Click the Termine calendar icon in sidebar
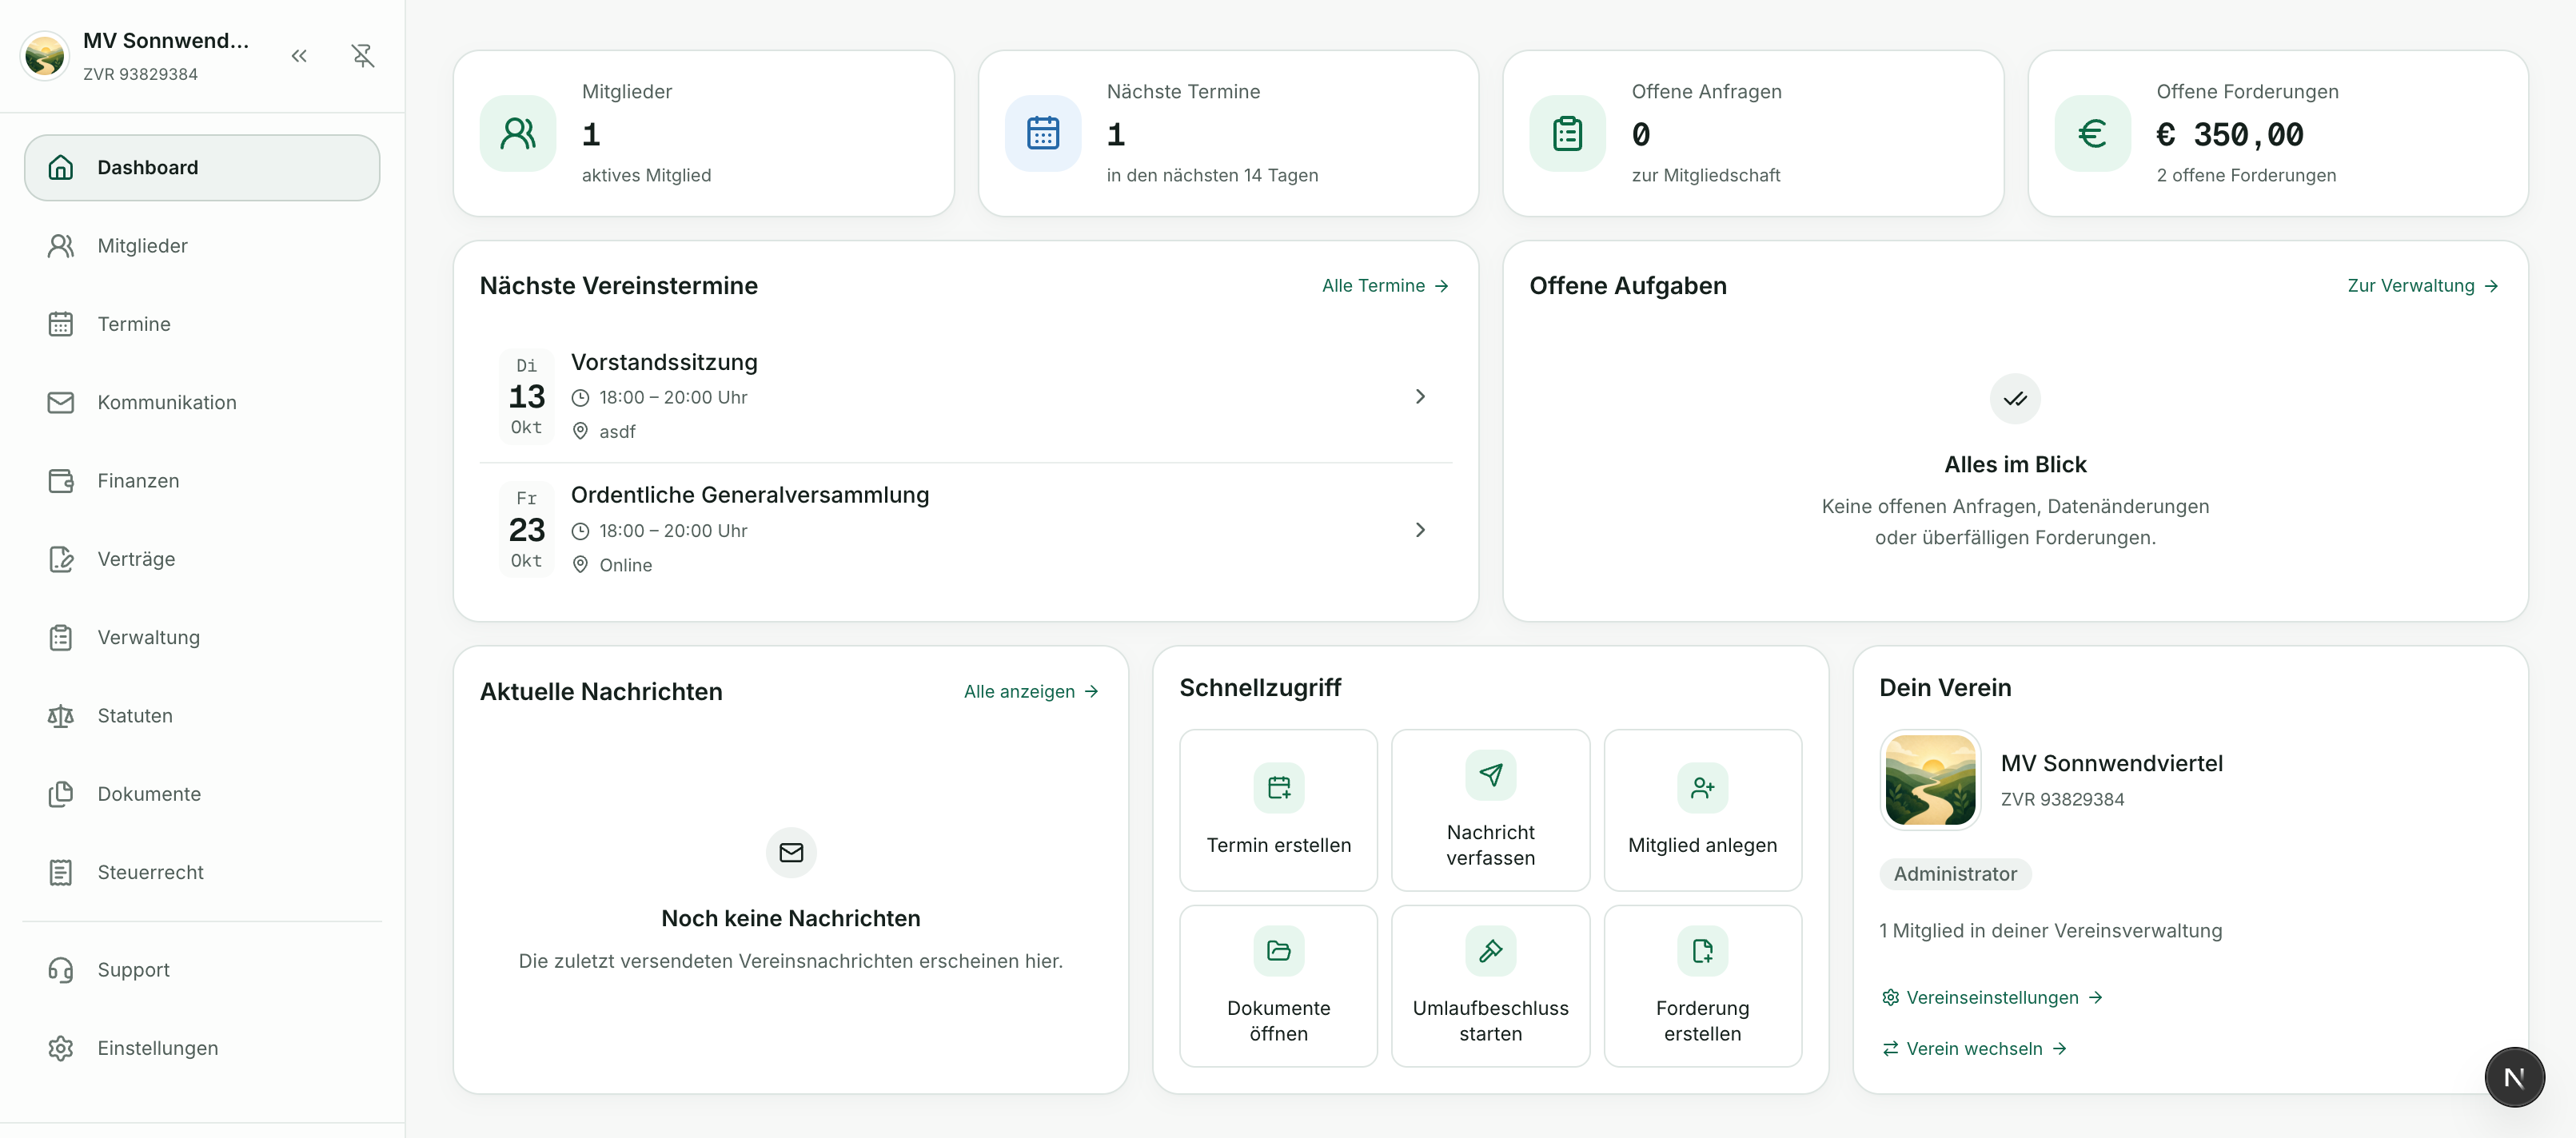Image resolution: width=2576 pixels, height=1138 pixels. point(61,324)
